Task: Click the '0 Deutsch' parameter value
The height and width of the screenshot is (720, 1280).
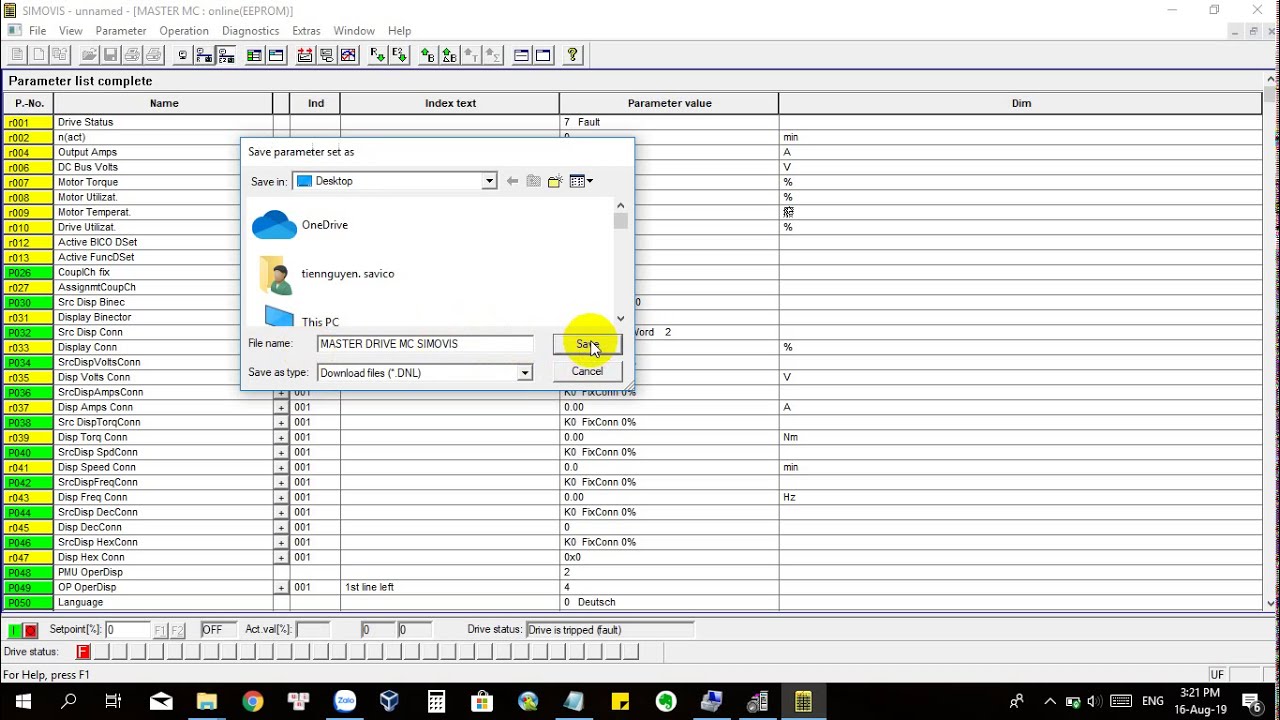Action: pyautogui.click(x=590, y=602)
